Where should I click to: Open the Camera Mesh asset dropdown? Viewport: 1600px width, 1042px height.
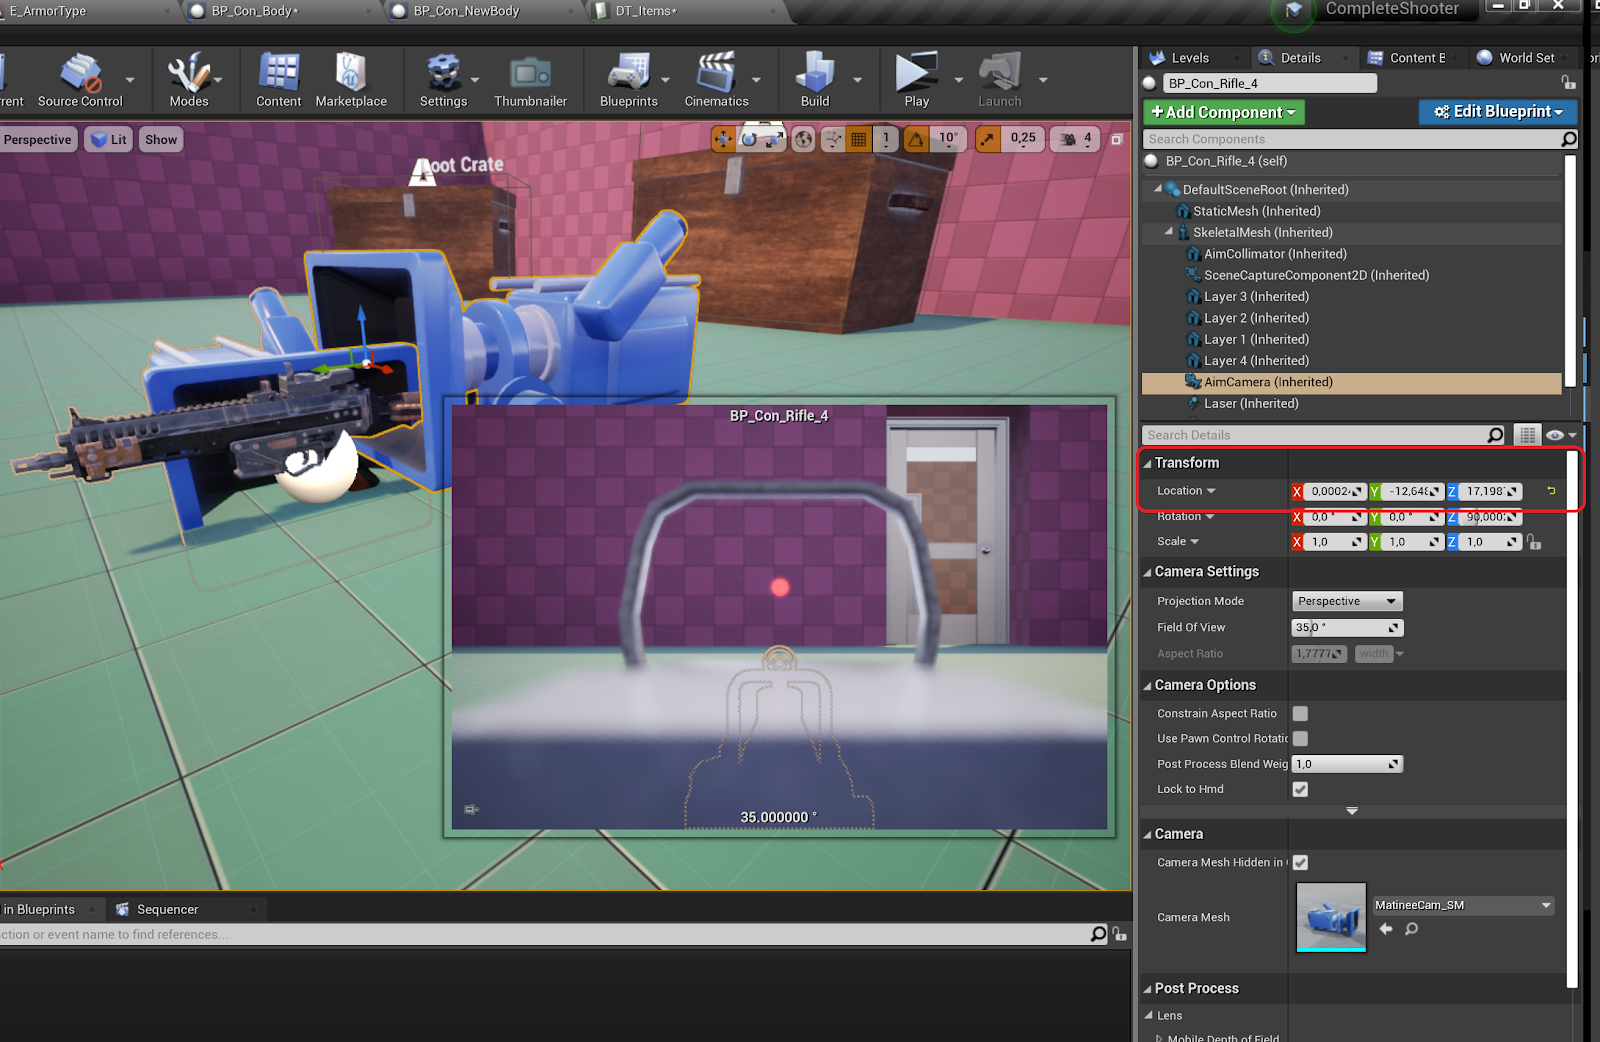coord(1464,905)
